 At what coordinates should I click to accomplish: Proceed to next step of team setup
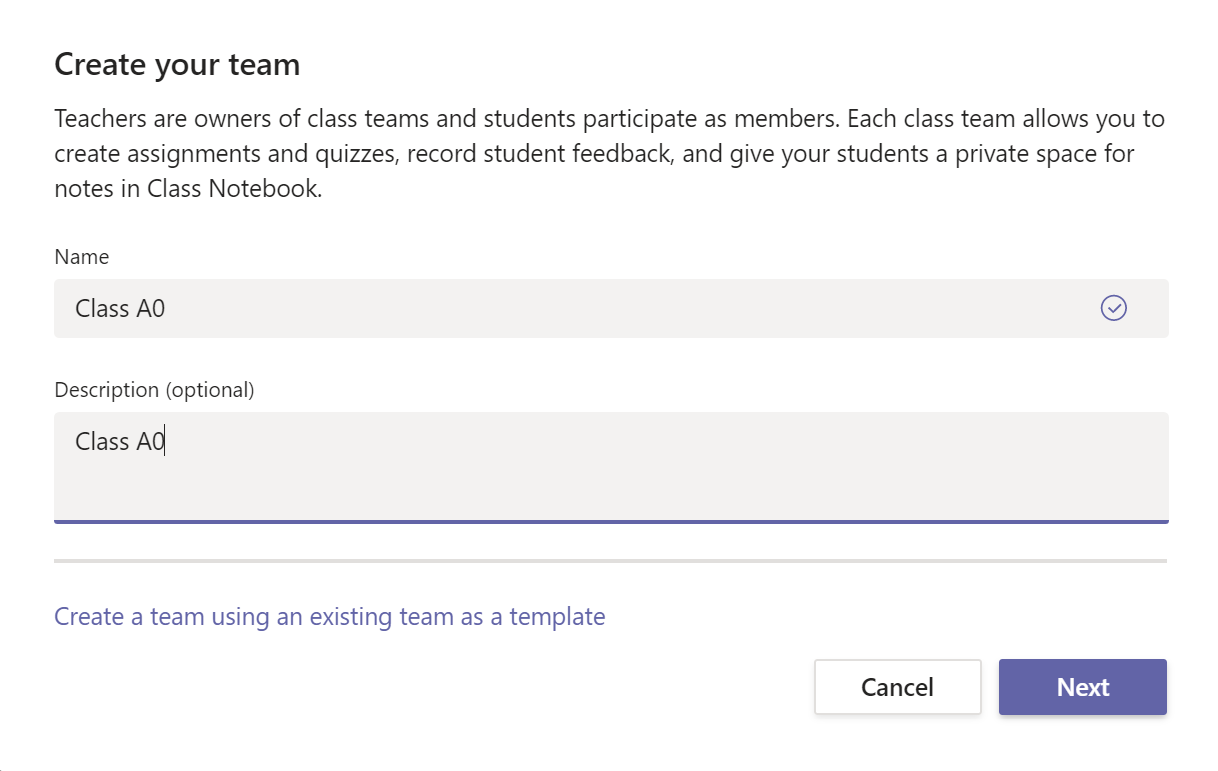tap(1082, 687)
